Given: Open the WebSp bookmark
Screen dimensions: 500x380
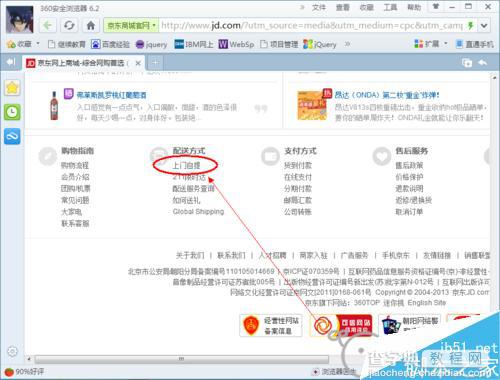Looking at the screenshot, I should point(236,44).
